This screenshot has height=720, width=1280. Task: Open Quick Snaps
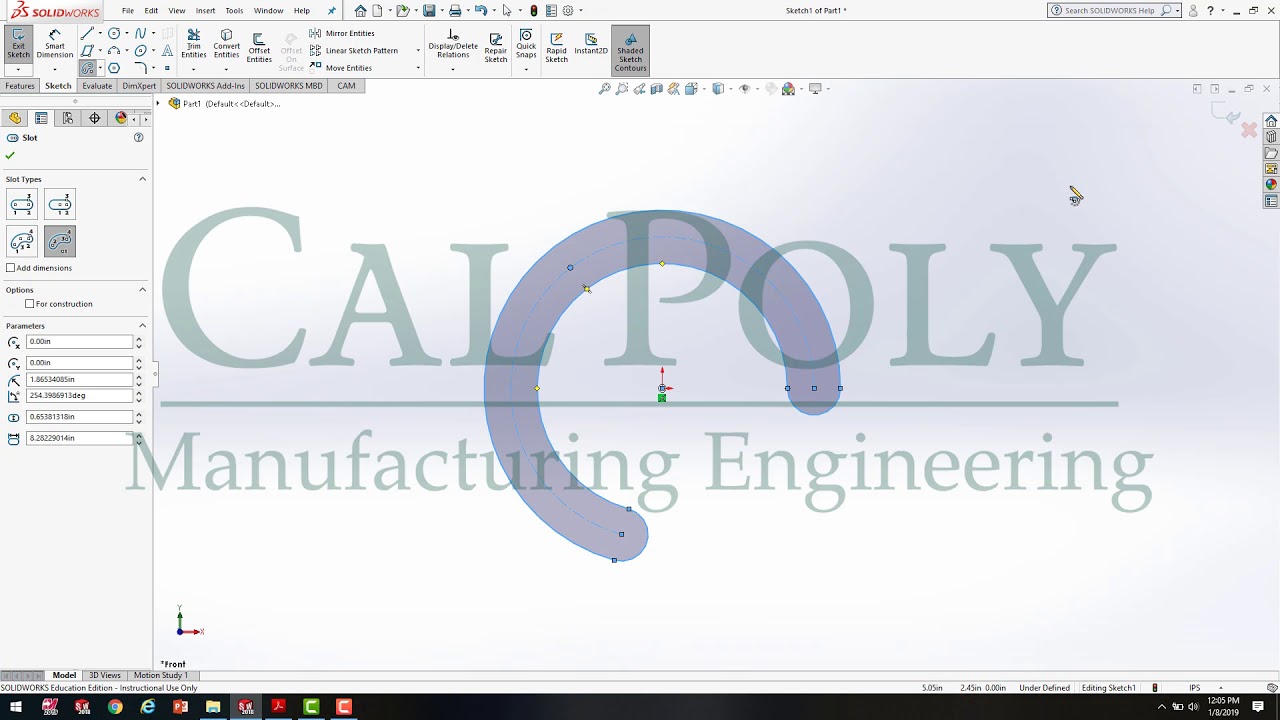pyautogui.click(x=526, y=43)
